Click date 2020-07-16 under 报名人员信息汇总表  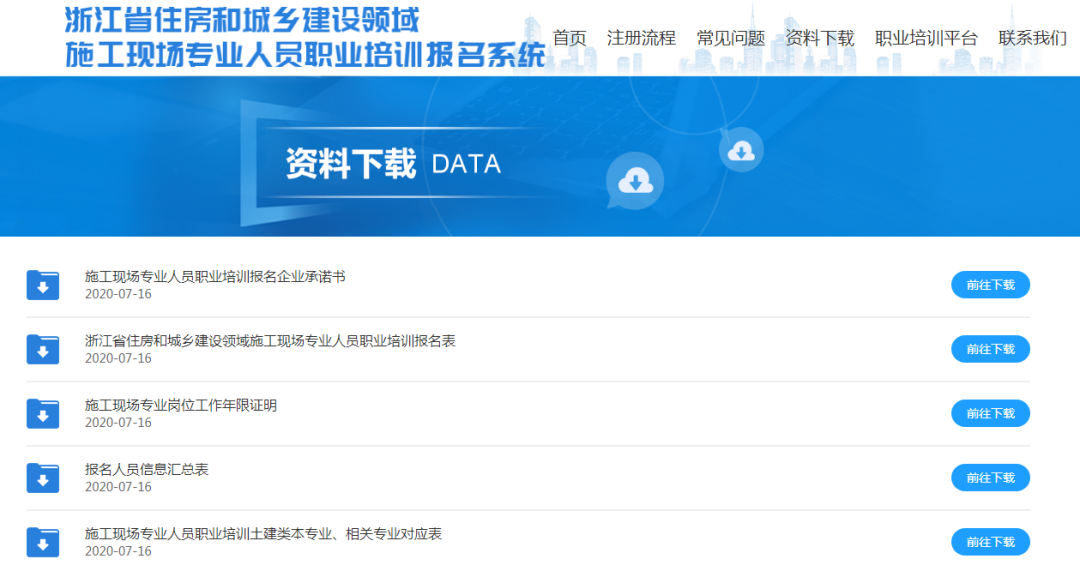point(118,487)
